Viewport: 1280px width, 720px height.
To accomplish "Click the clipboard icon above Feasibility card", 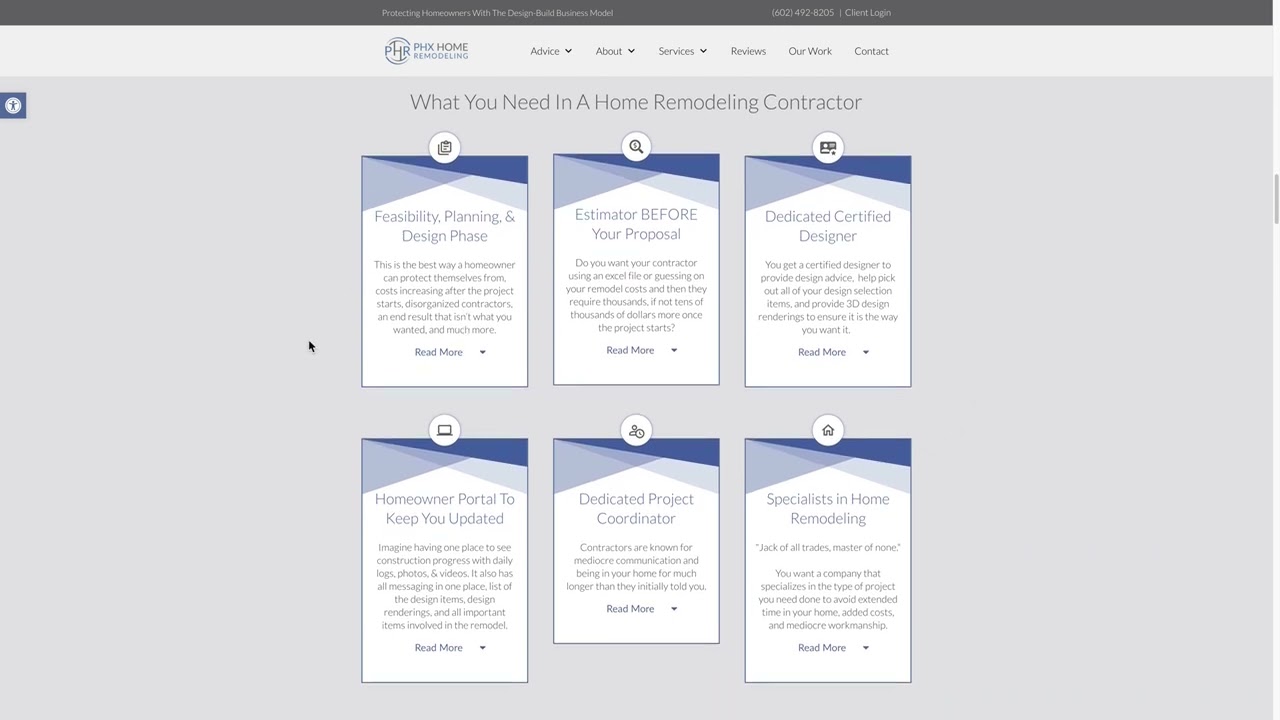I will click(445, 148).
